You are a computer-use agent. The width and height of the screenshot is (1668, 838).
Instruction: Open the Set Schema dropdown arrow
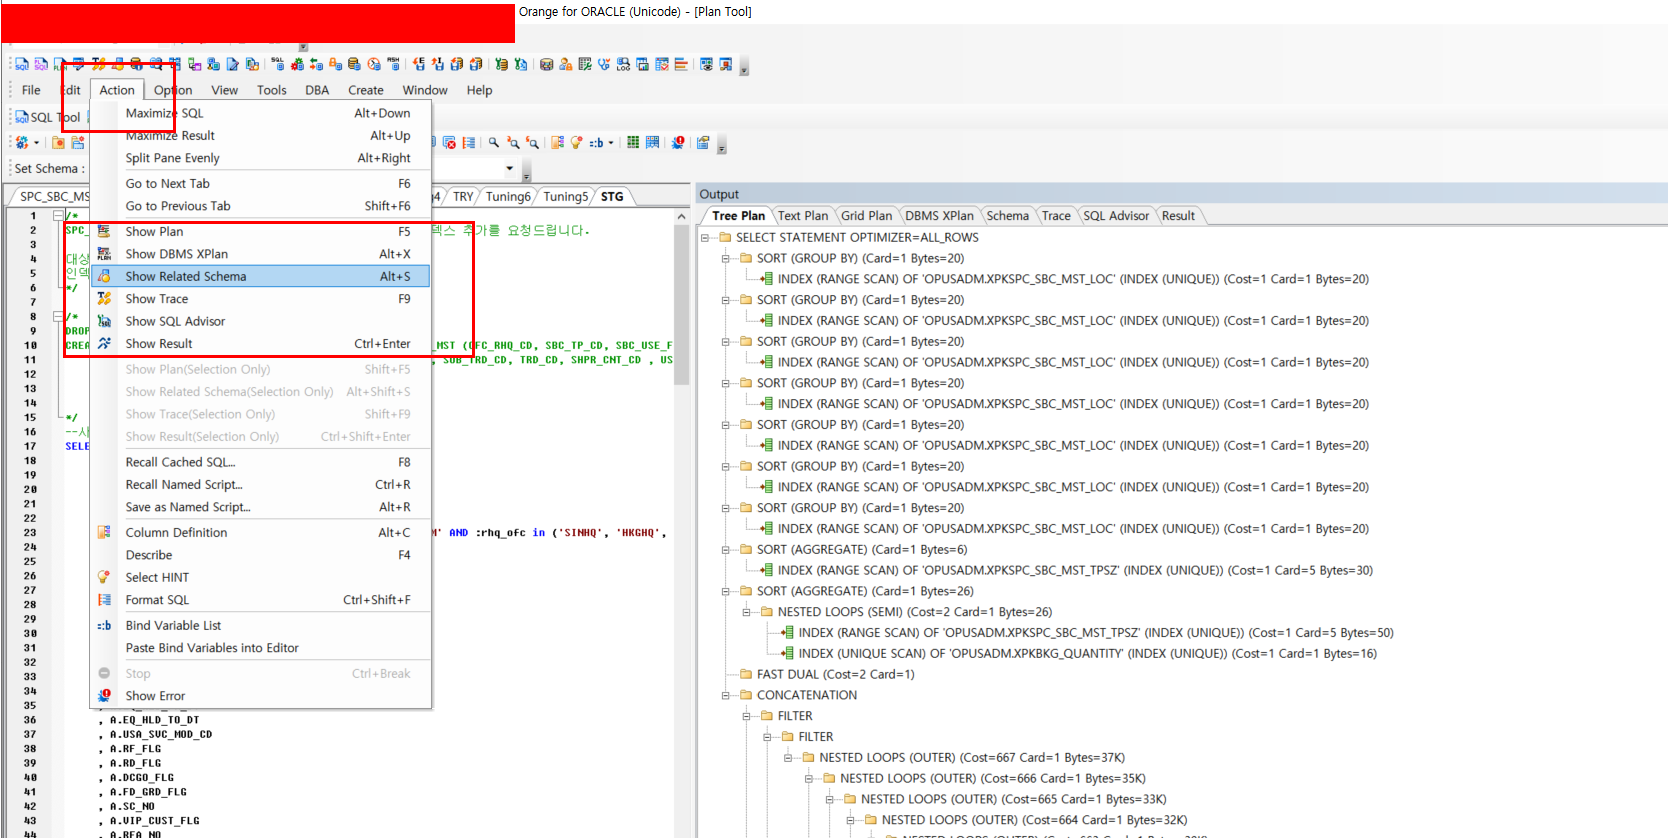(509, 169)
